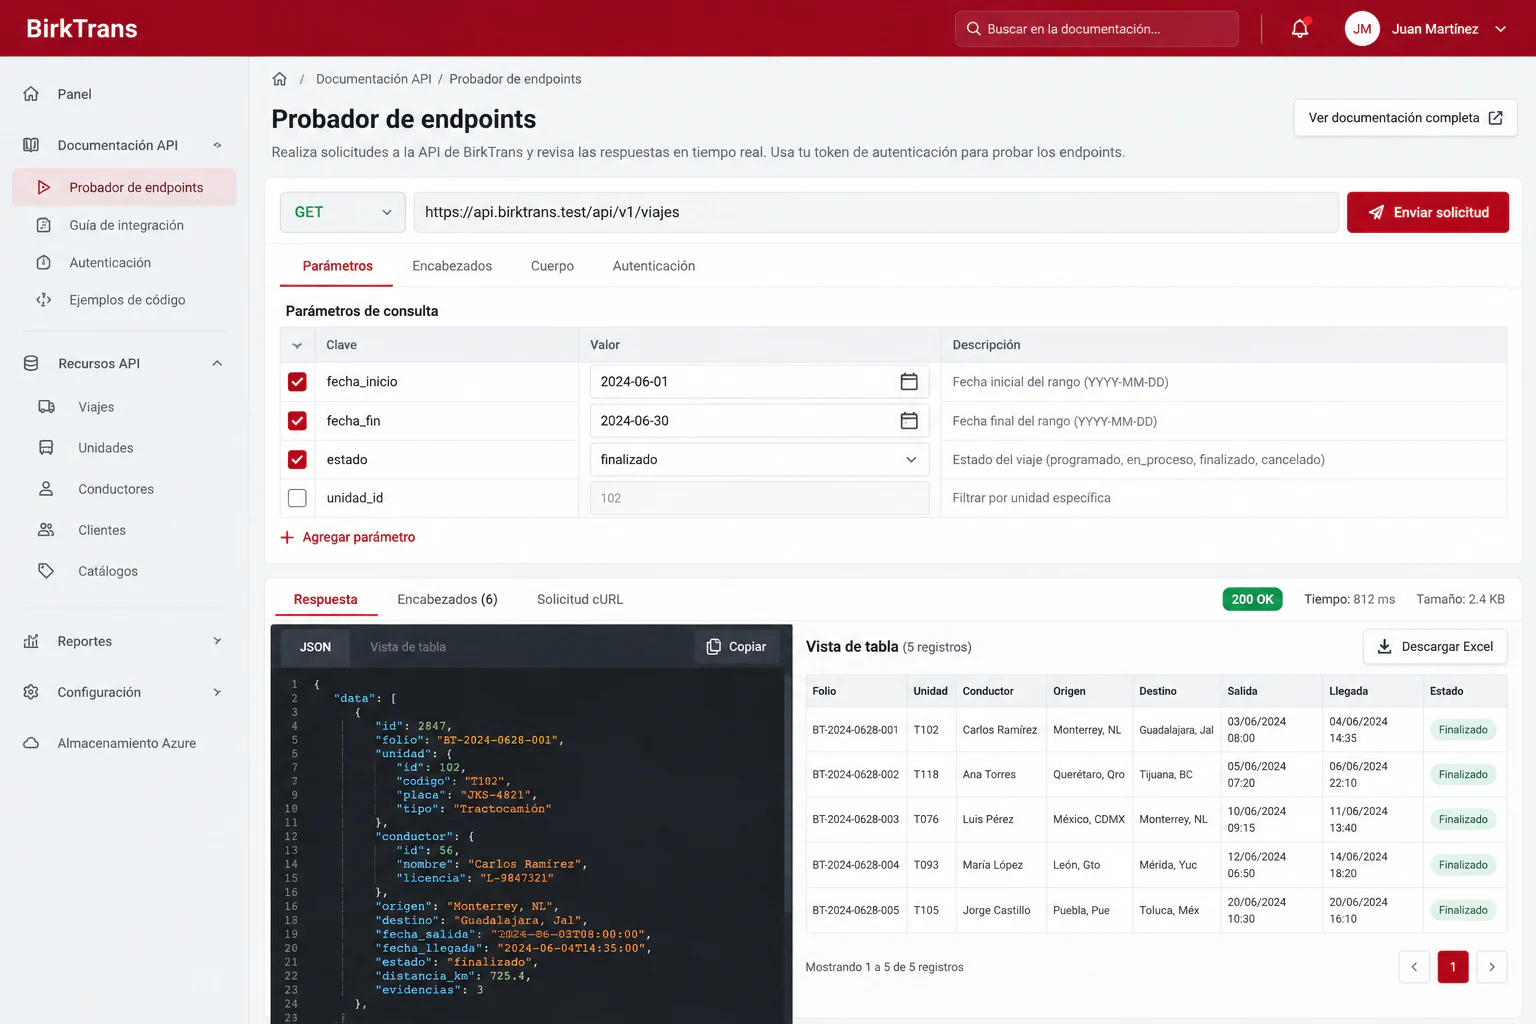This screenshot has height=1024, width=1536.
Task: Click the Enviar solicitud button
Action: 1428,212
